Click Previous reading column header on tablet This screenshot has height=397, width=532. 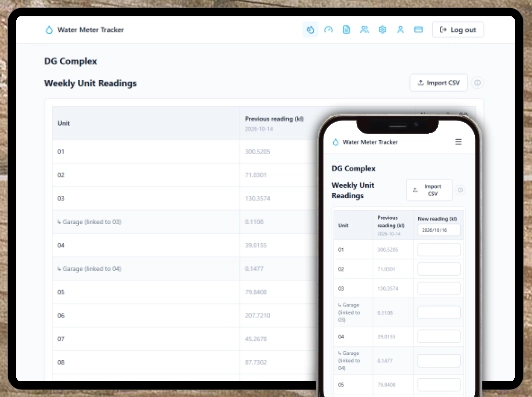click(x=274, y=119)
